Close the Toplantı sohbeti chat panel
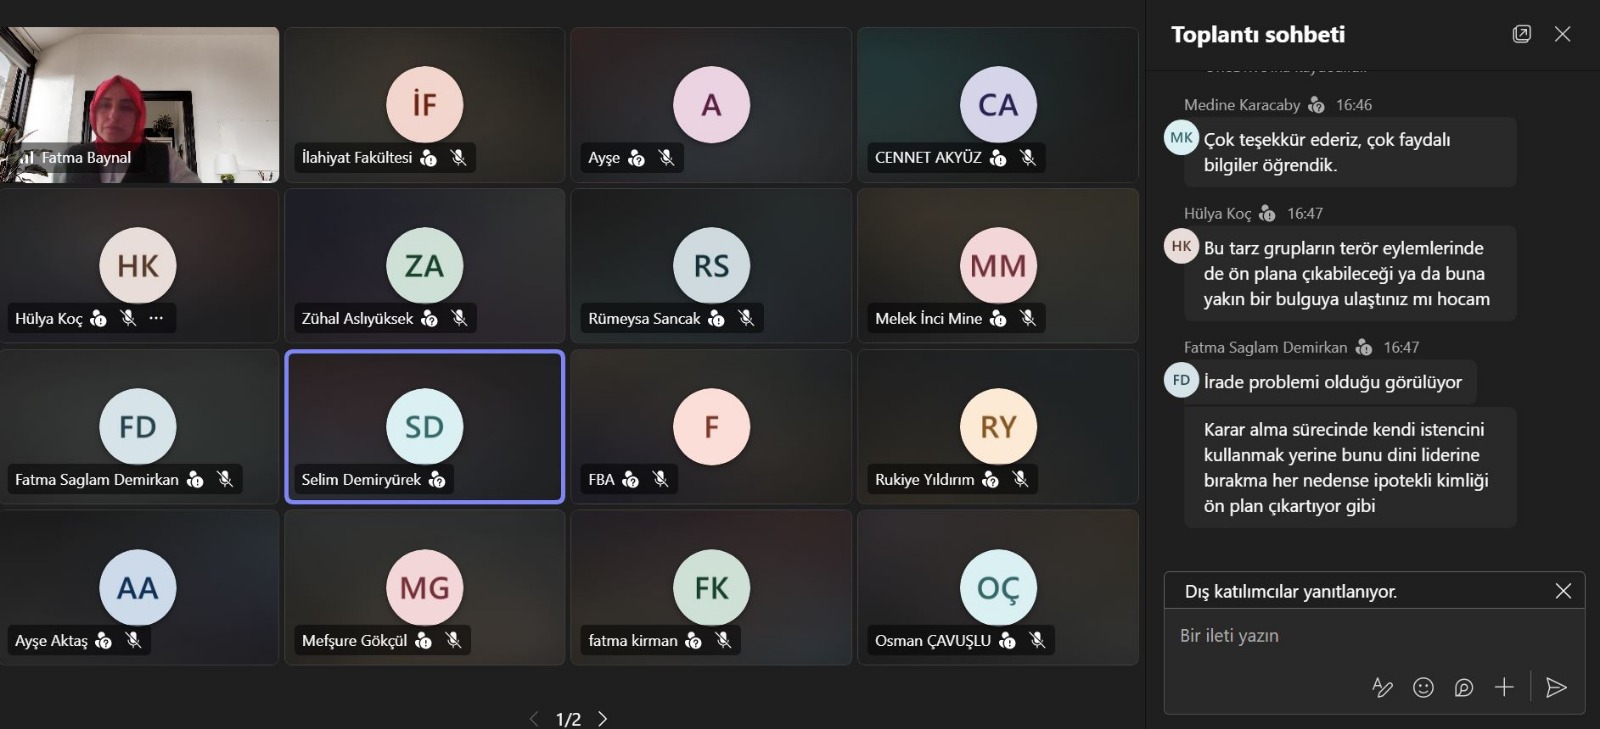The width and height of the screenshot is (1600, 729). tap(1562, 34)
